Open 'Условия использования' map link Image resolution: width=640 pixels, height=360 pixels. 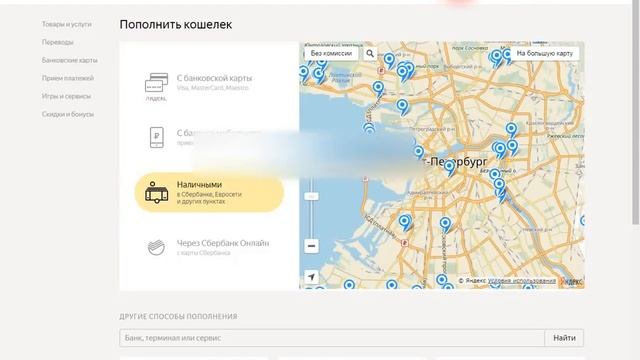point(522,281)
